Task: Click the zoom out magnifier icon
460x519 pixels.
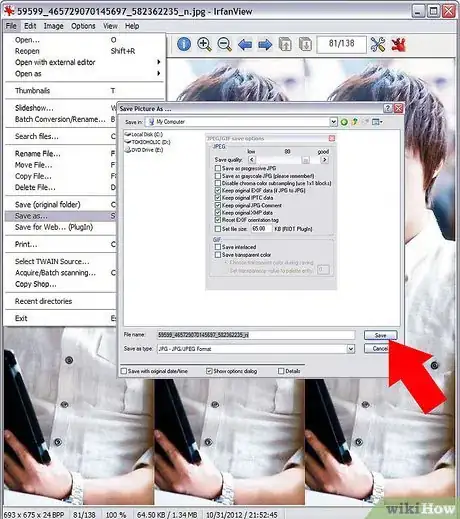Action: point(224,44)
